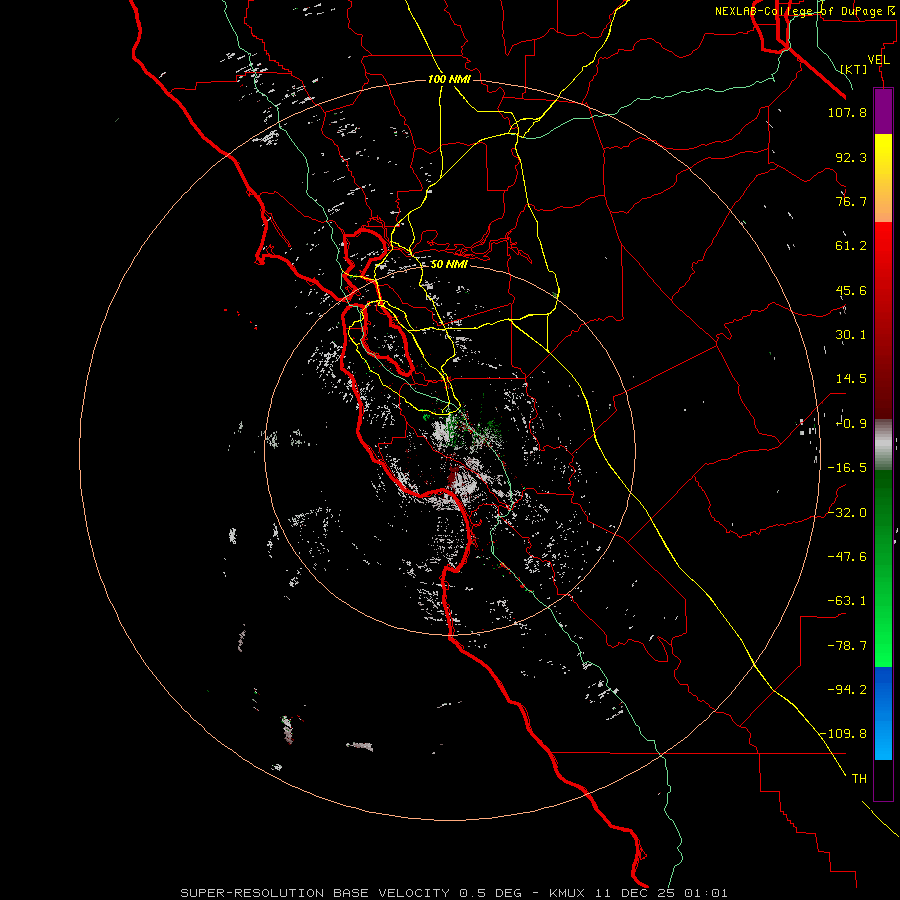This screenshot has height=900, width=900.
Task: Select the -32.0 velocity scale value
Action: [x=847, y=513]
